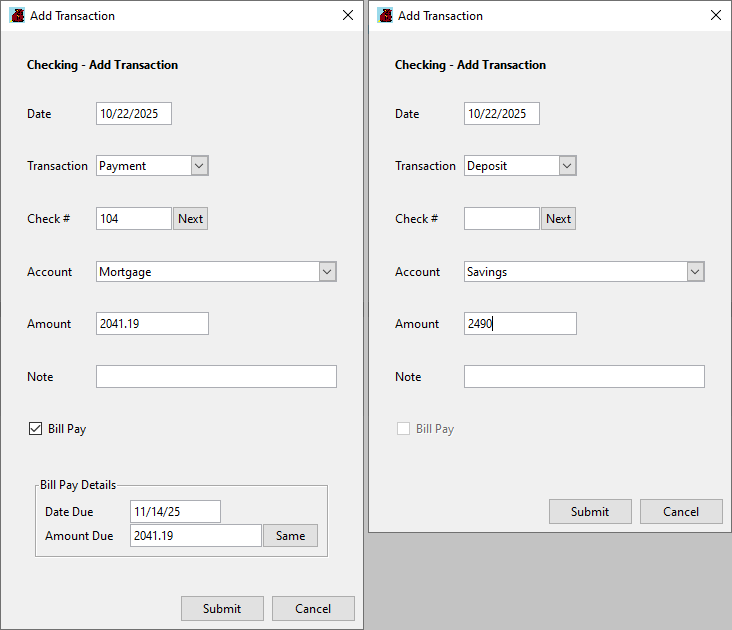
Task: Click Next beside check number 104
Action: 190,219
